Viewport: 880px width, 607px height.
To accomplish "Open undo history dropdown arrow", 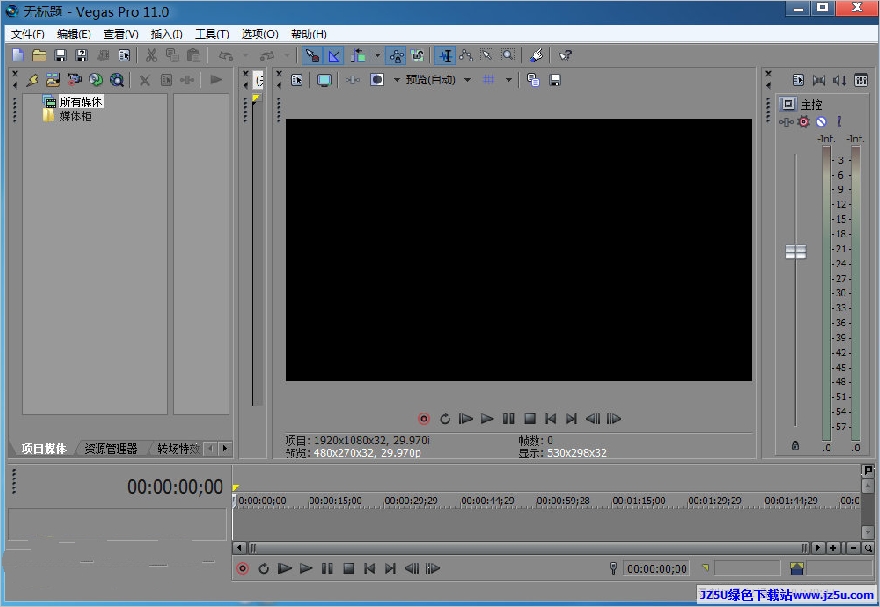I will point(245,55).
